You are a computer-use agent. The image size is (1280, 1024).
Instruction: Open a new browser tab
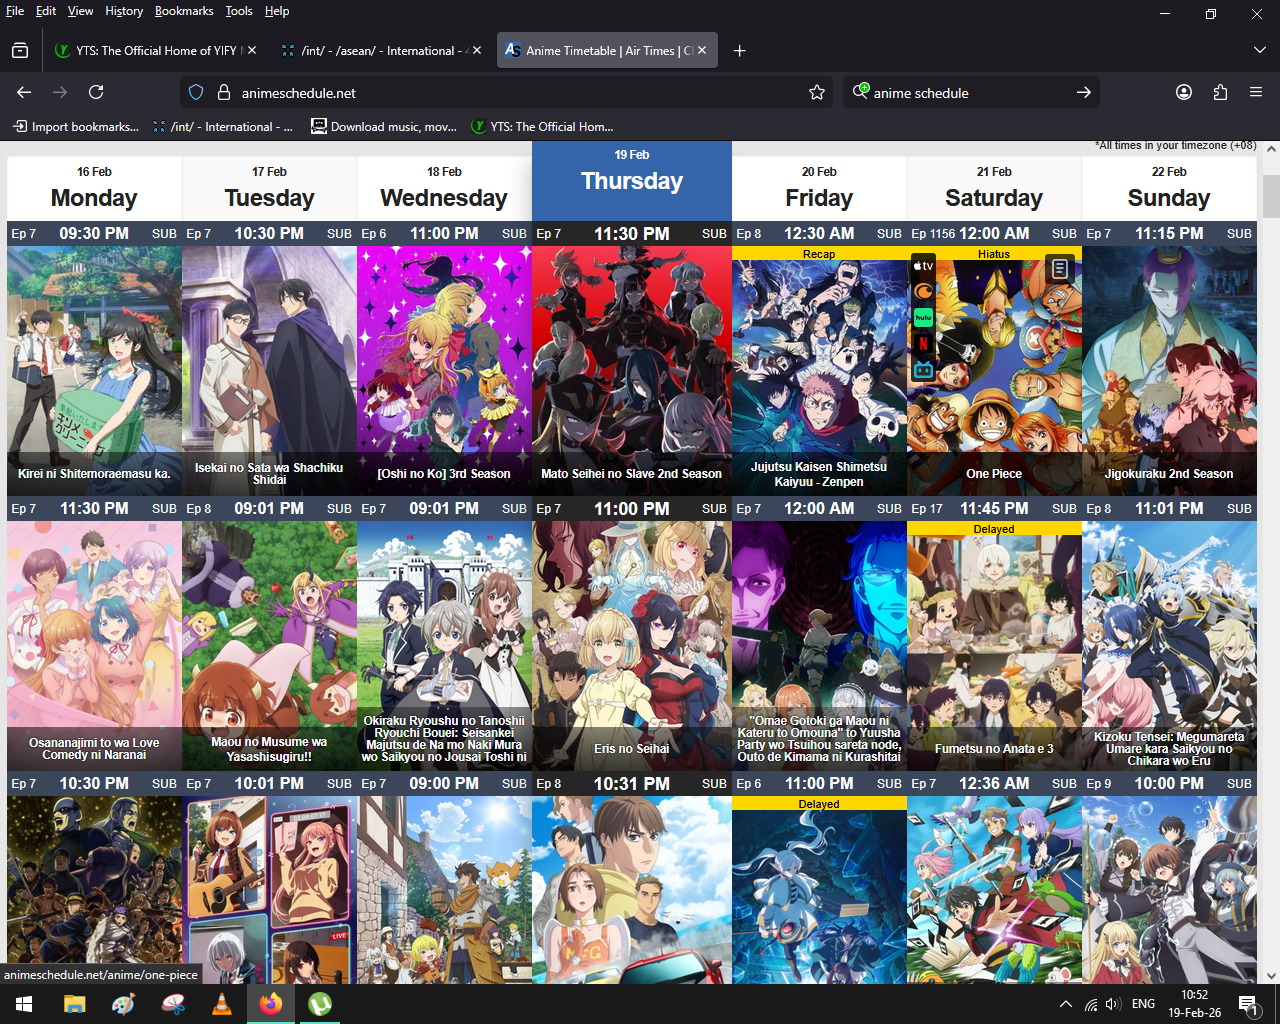click(739, 50)
